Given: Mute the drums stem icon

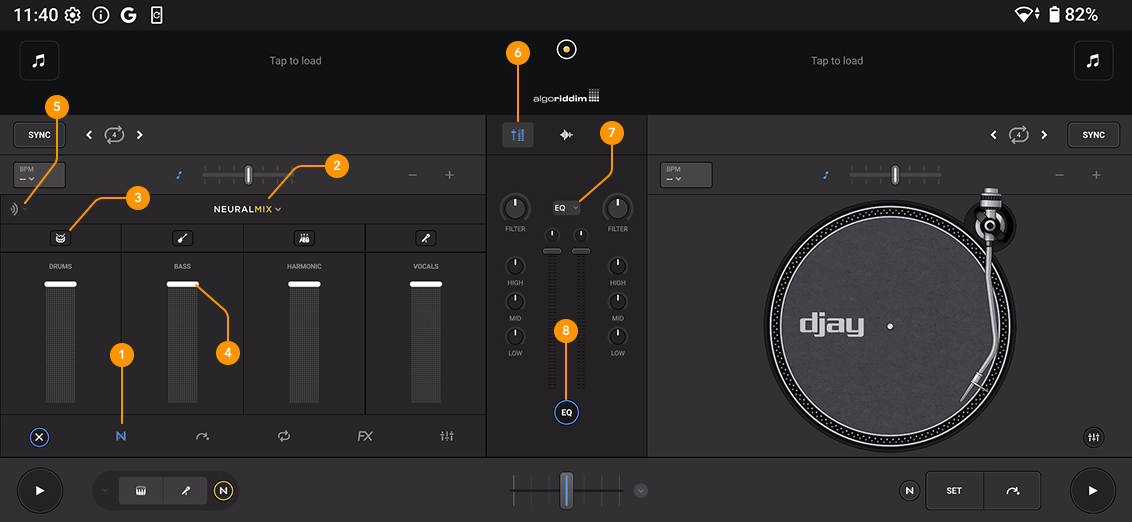Looking at the screenshot, I should [60, 238].
